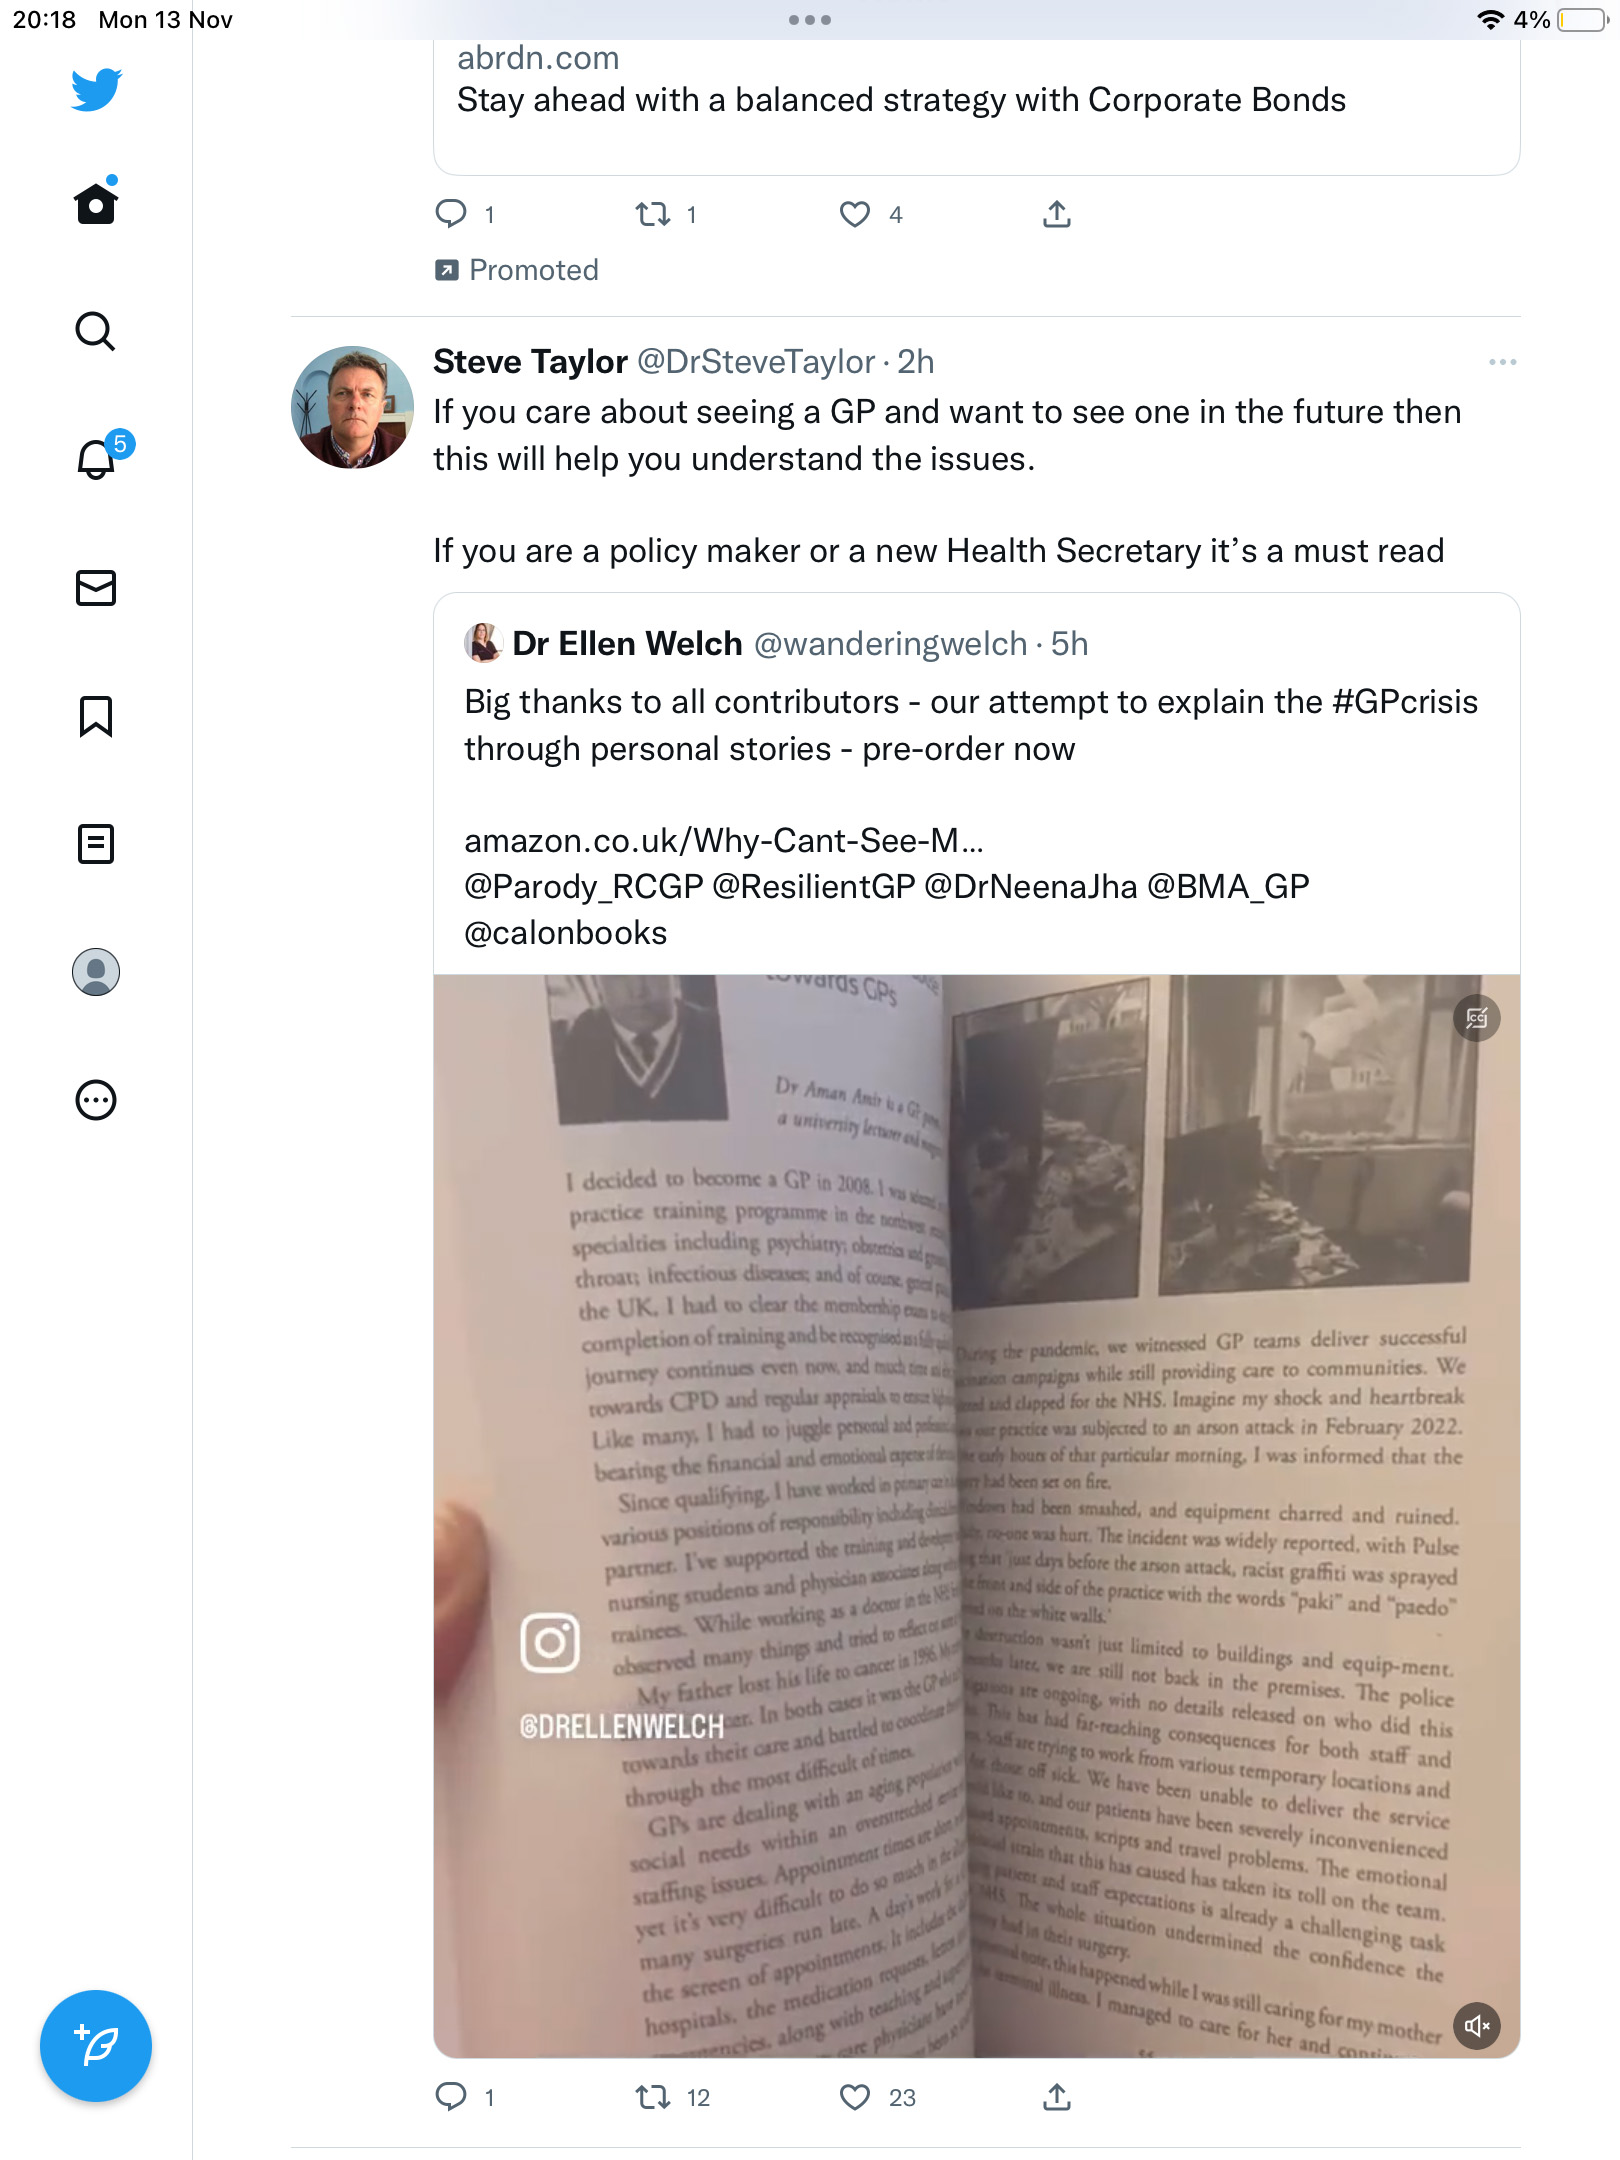
Task: Open Steve Taylor tweet's three-dot options
Action: [x=1502, y=362]
